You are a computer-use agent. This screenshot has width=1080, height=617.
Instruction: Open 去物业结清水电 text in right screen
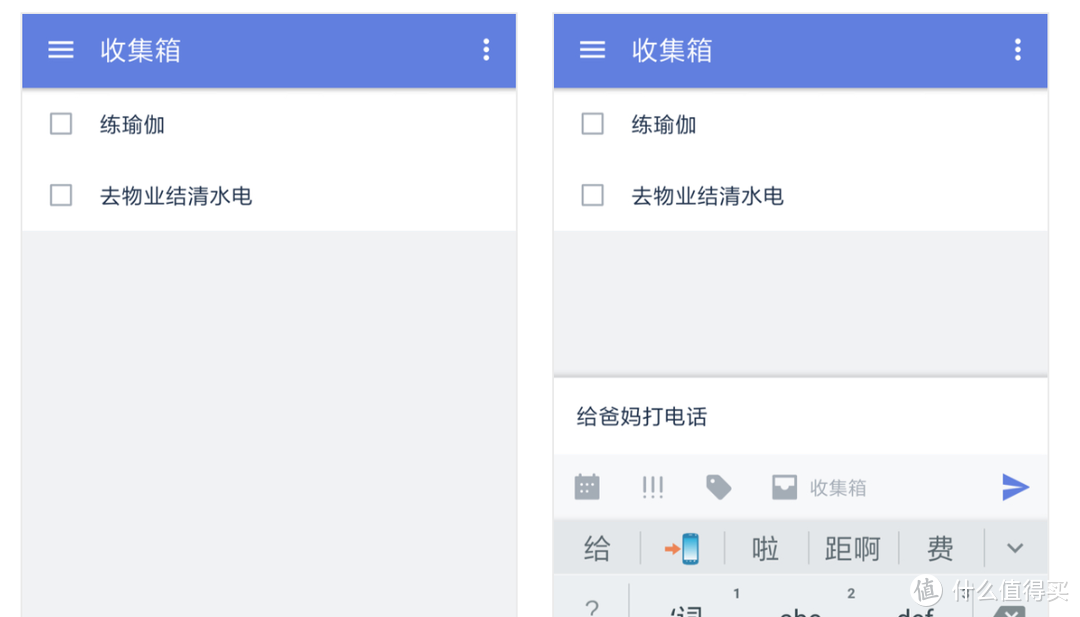tap(708, 196)
